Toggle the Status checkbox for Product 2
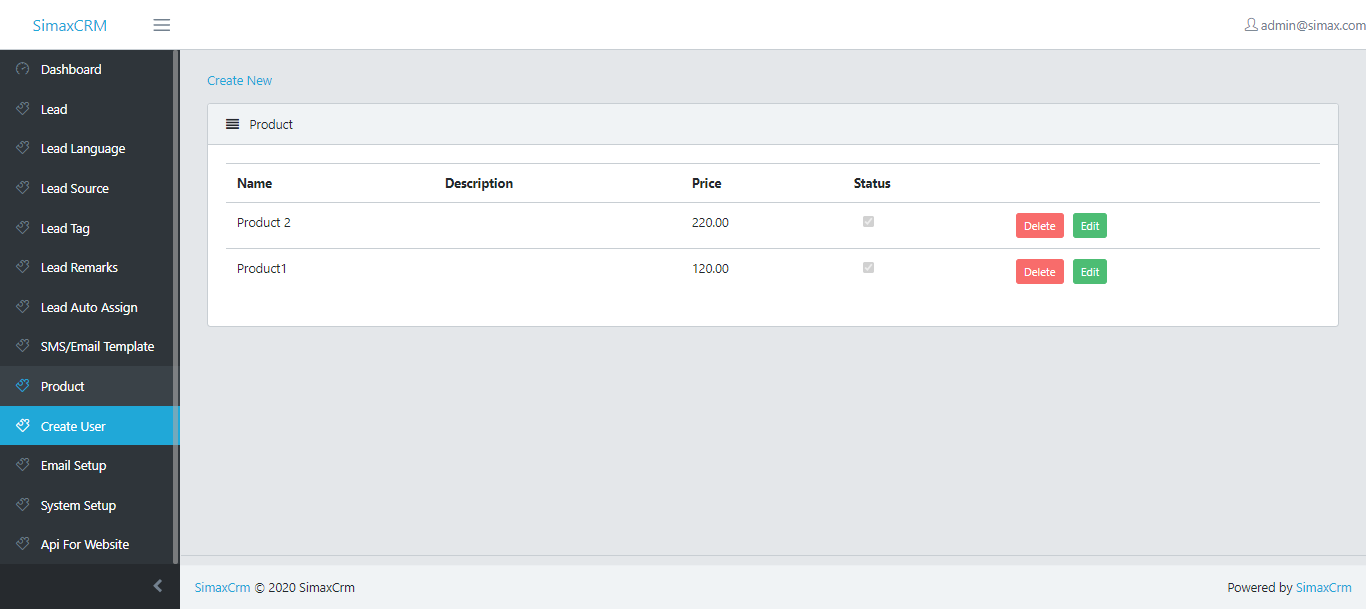Viewport: 1366px width, 609px height. pyautogui.click(x=868, y=222)
